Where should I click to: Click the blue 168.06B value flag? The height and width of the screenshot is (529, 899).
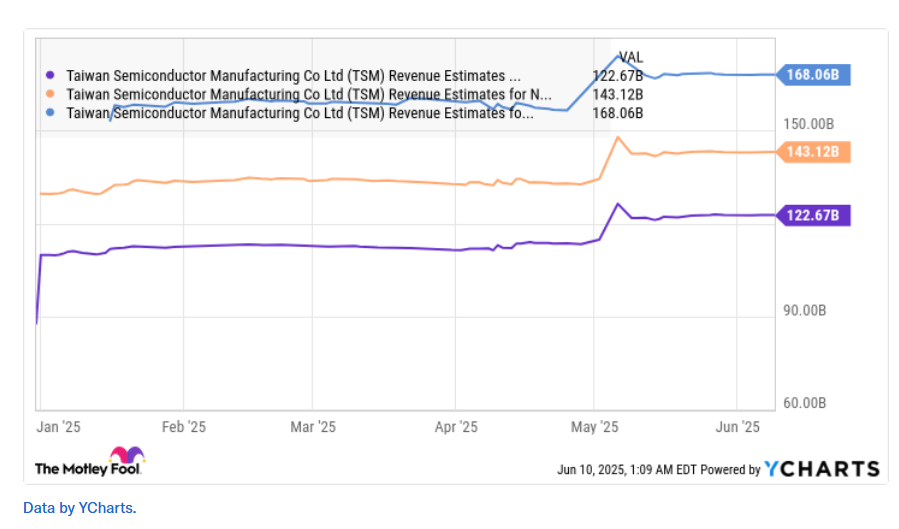pos(813,75)
